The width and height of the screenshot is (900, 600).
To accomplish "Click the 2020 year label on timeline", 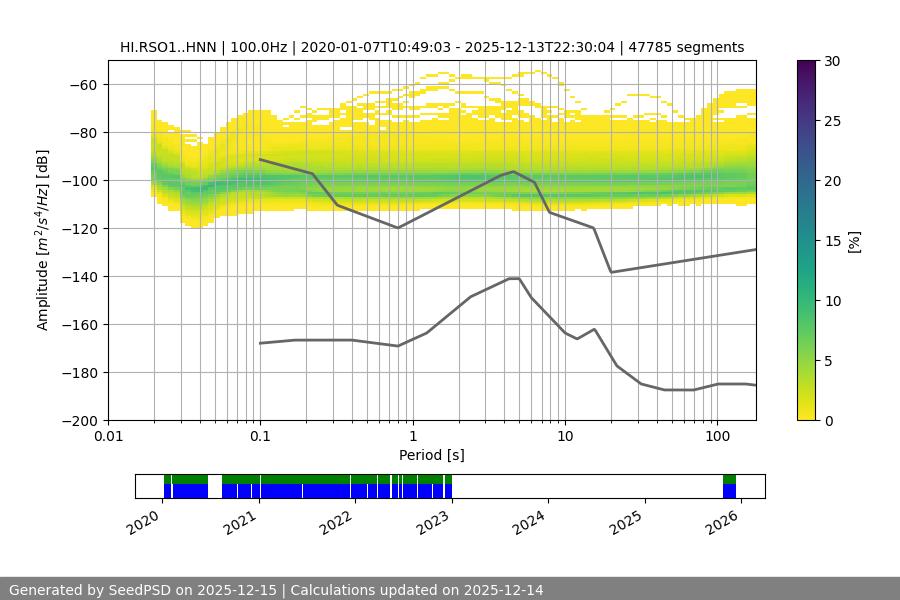I will 146,520.
